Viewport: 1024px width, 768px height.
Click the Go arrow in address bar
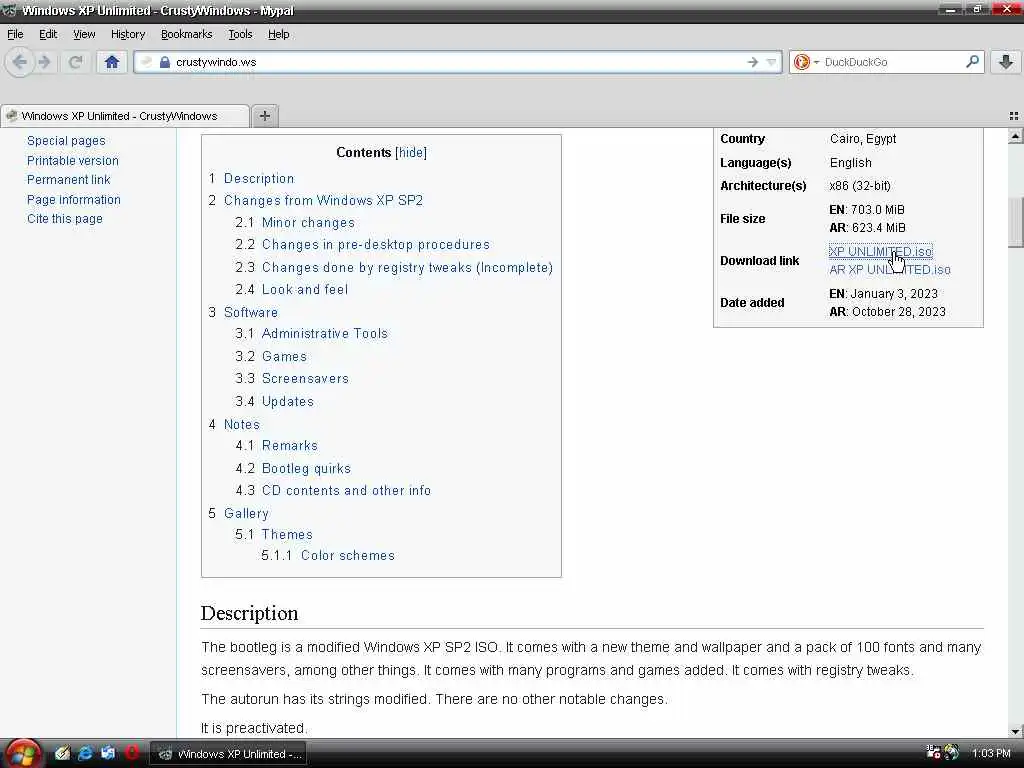(753, 62)
